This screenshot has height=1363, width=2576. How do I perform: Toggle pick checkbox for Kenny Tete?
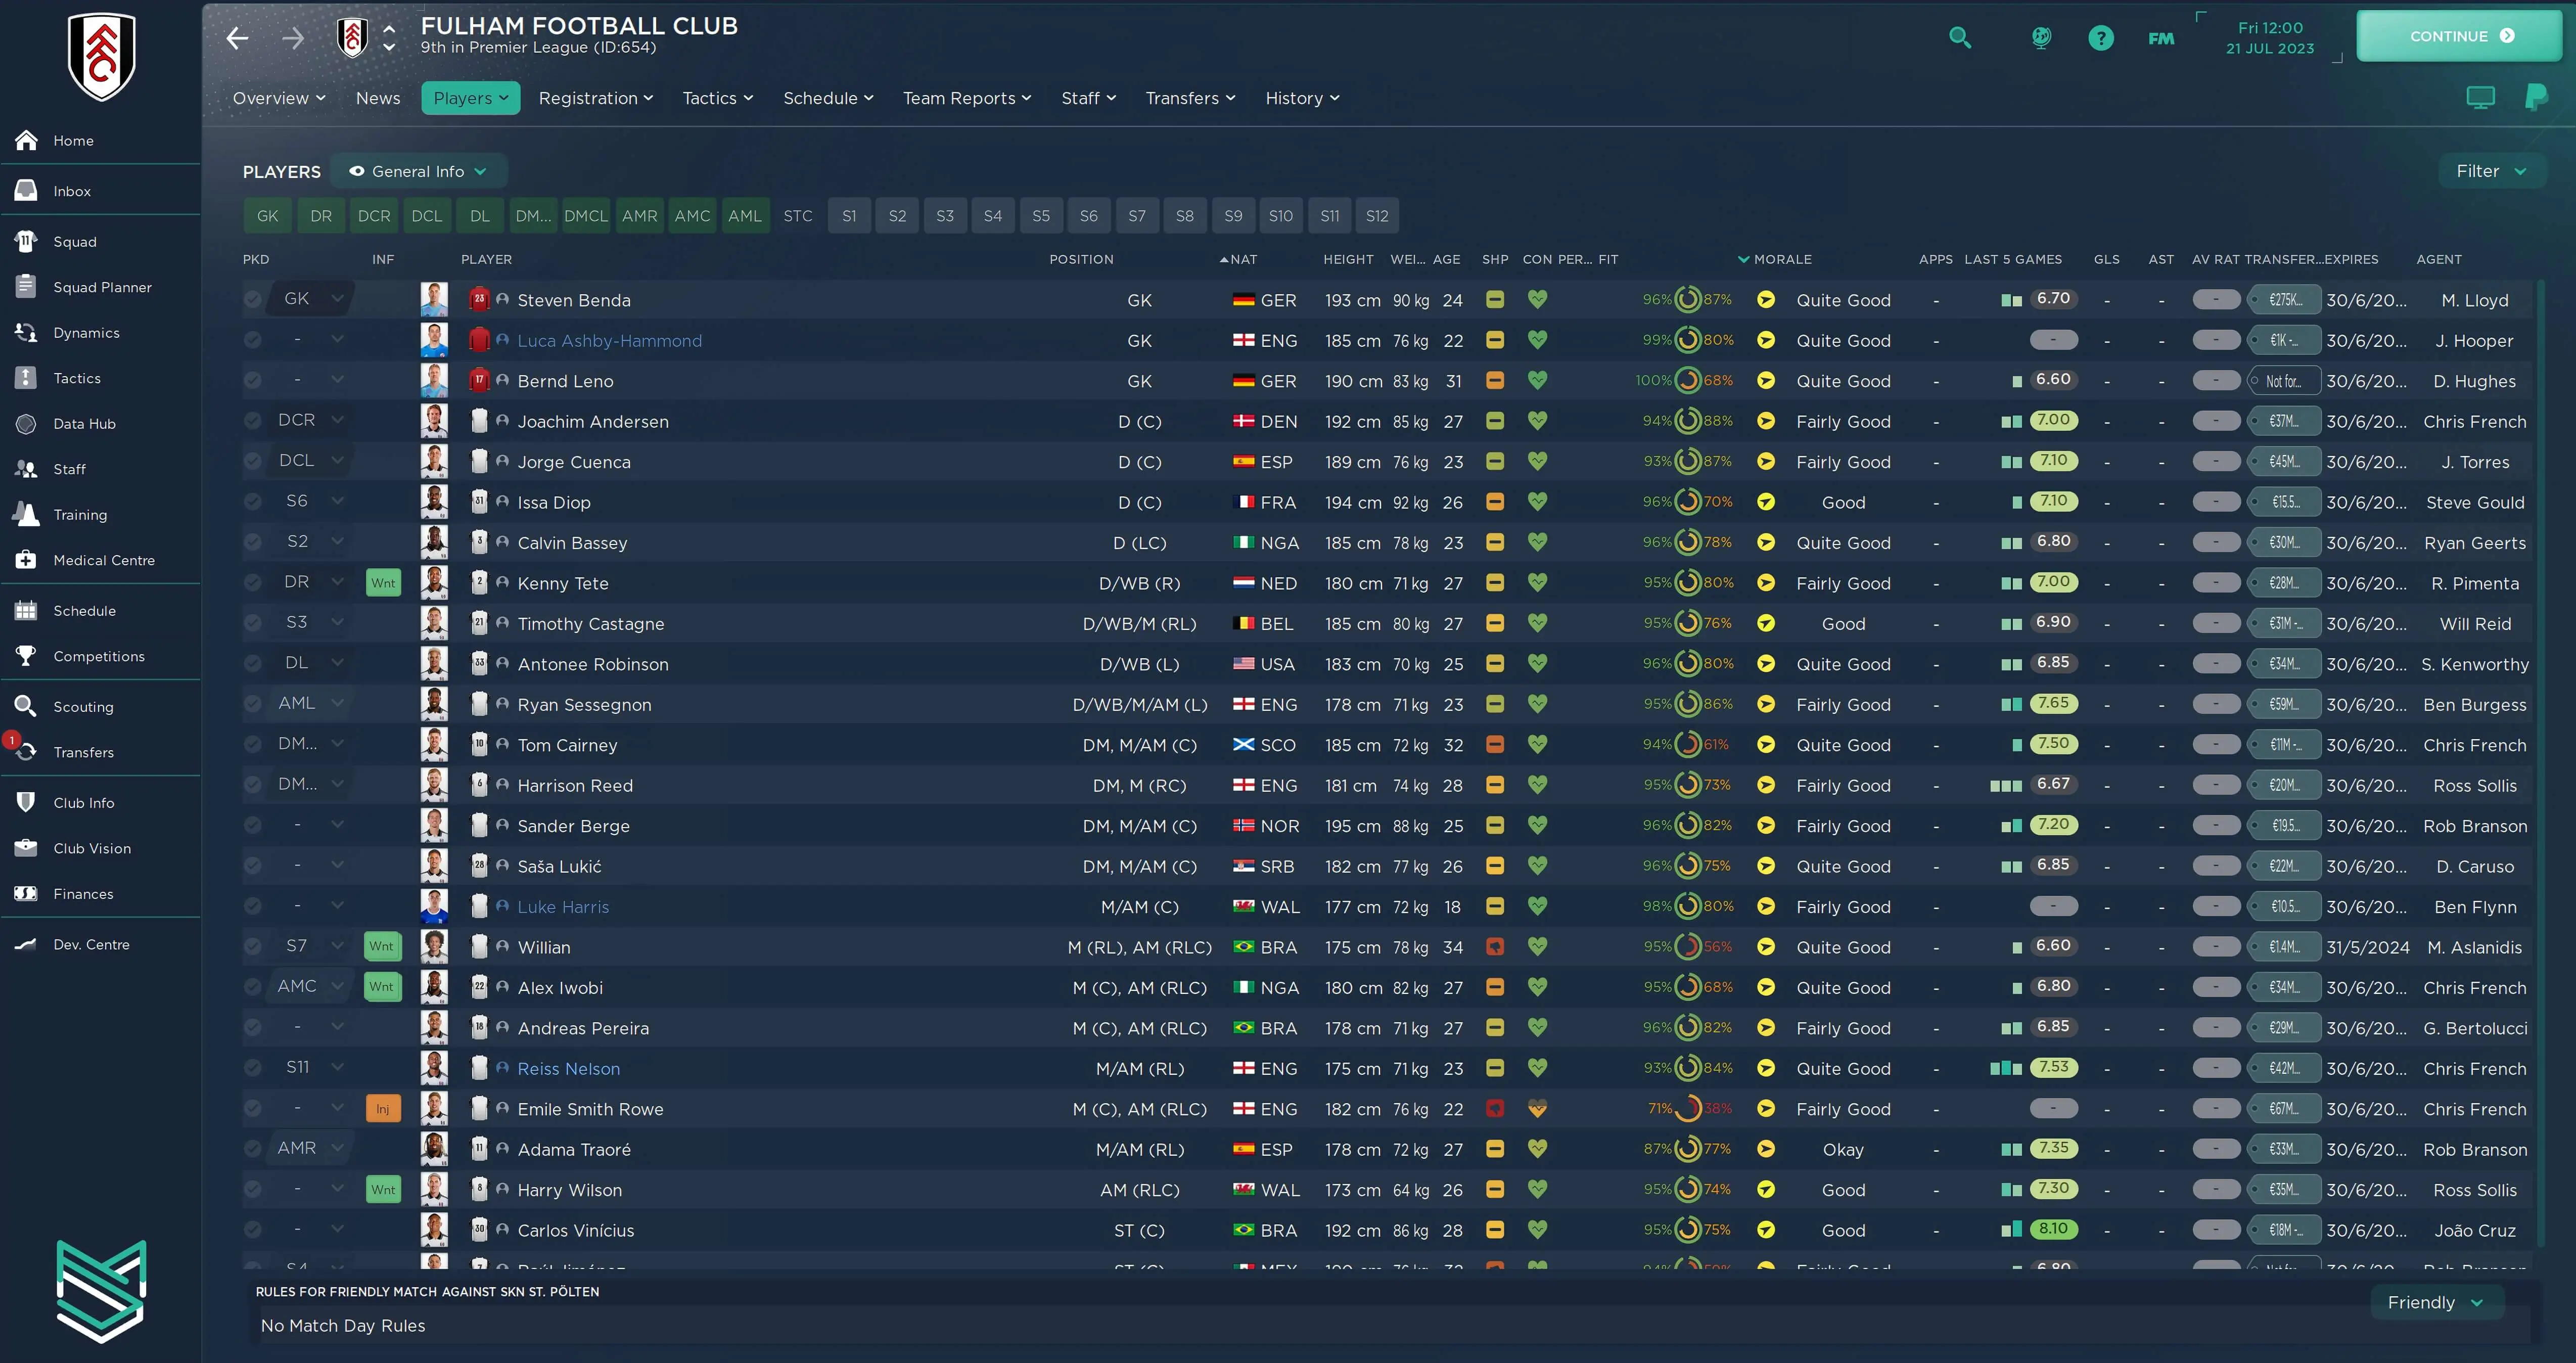[253, 582]
